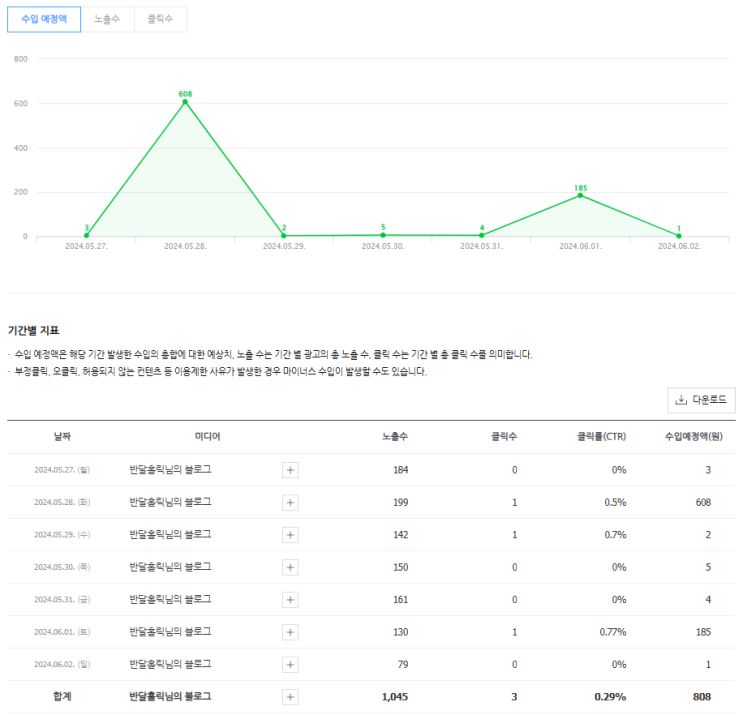Click the 2024.05.30 chart point labeled 5

pyautogui.click(x=383, y=235)
